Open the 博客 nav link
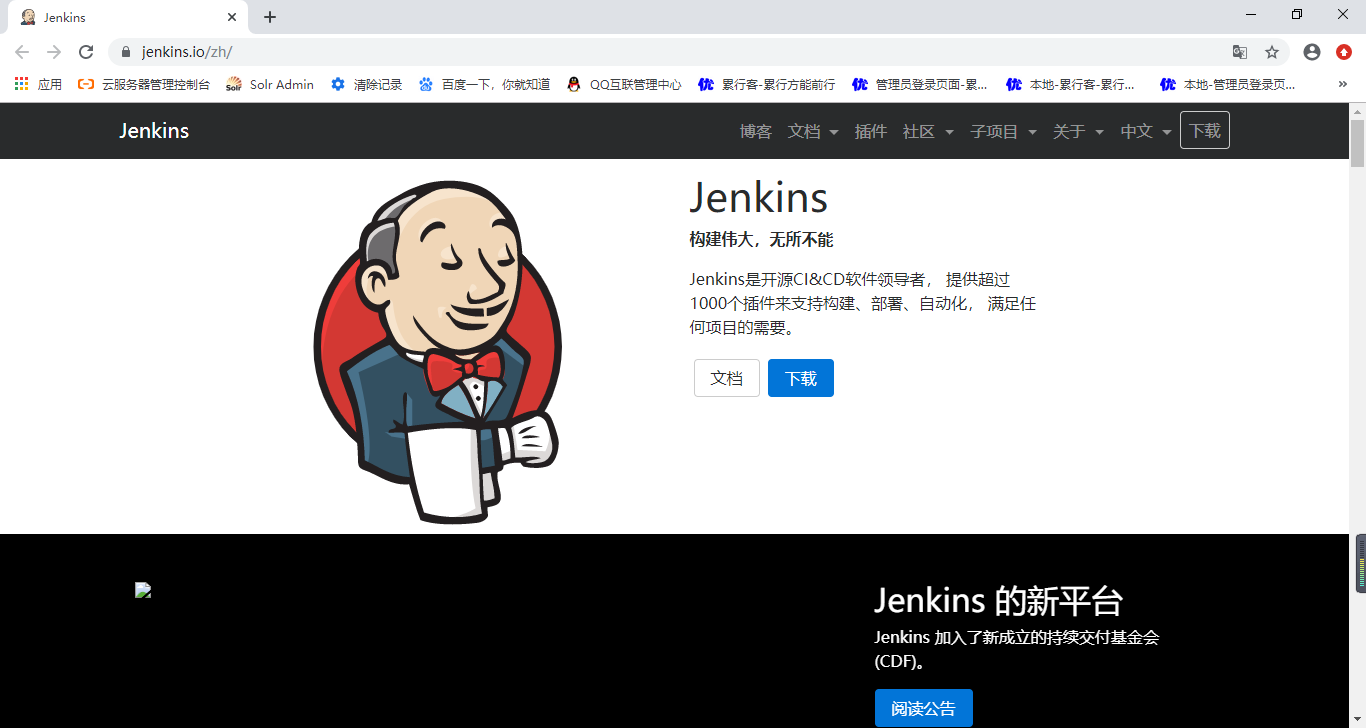Viewport: 1366px width, 728px height. pyautogui.click(x=756, y=131)
